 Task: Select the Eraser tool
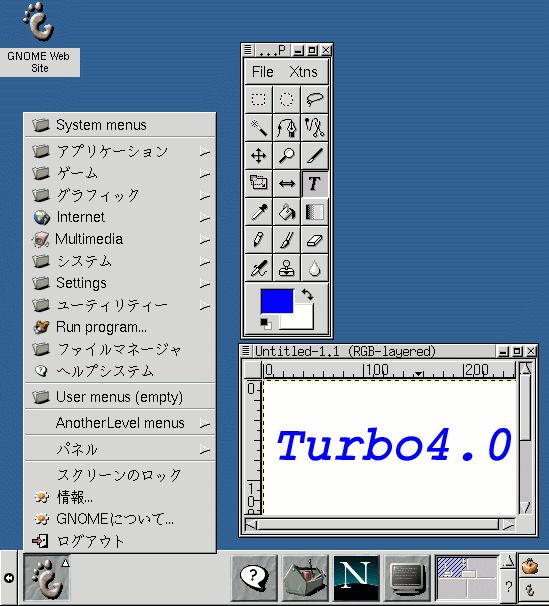click(314, 240)
